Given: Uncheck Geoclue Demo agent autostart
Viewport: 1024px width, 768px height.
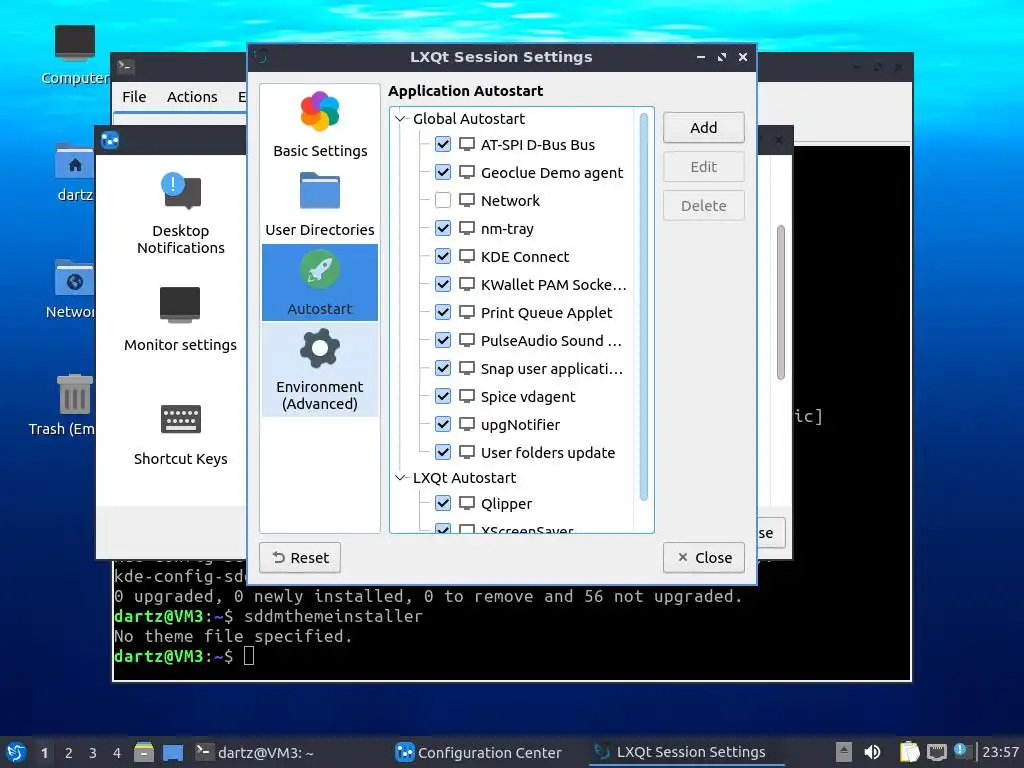Looking at the screenshot, I should click(443, 172).
